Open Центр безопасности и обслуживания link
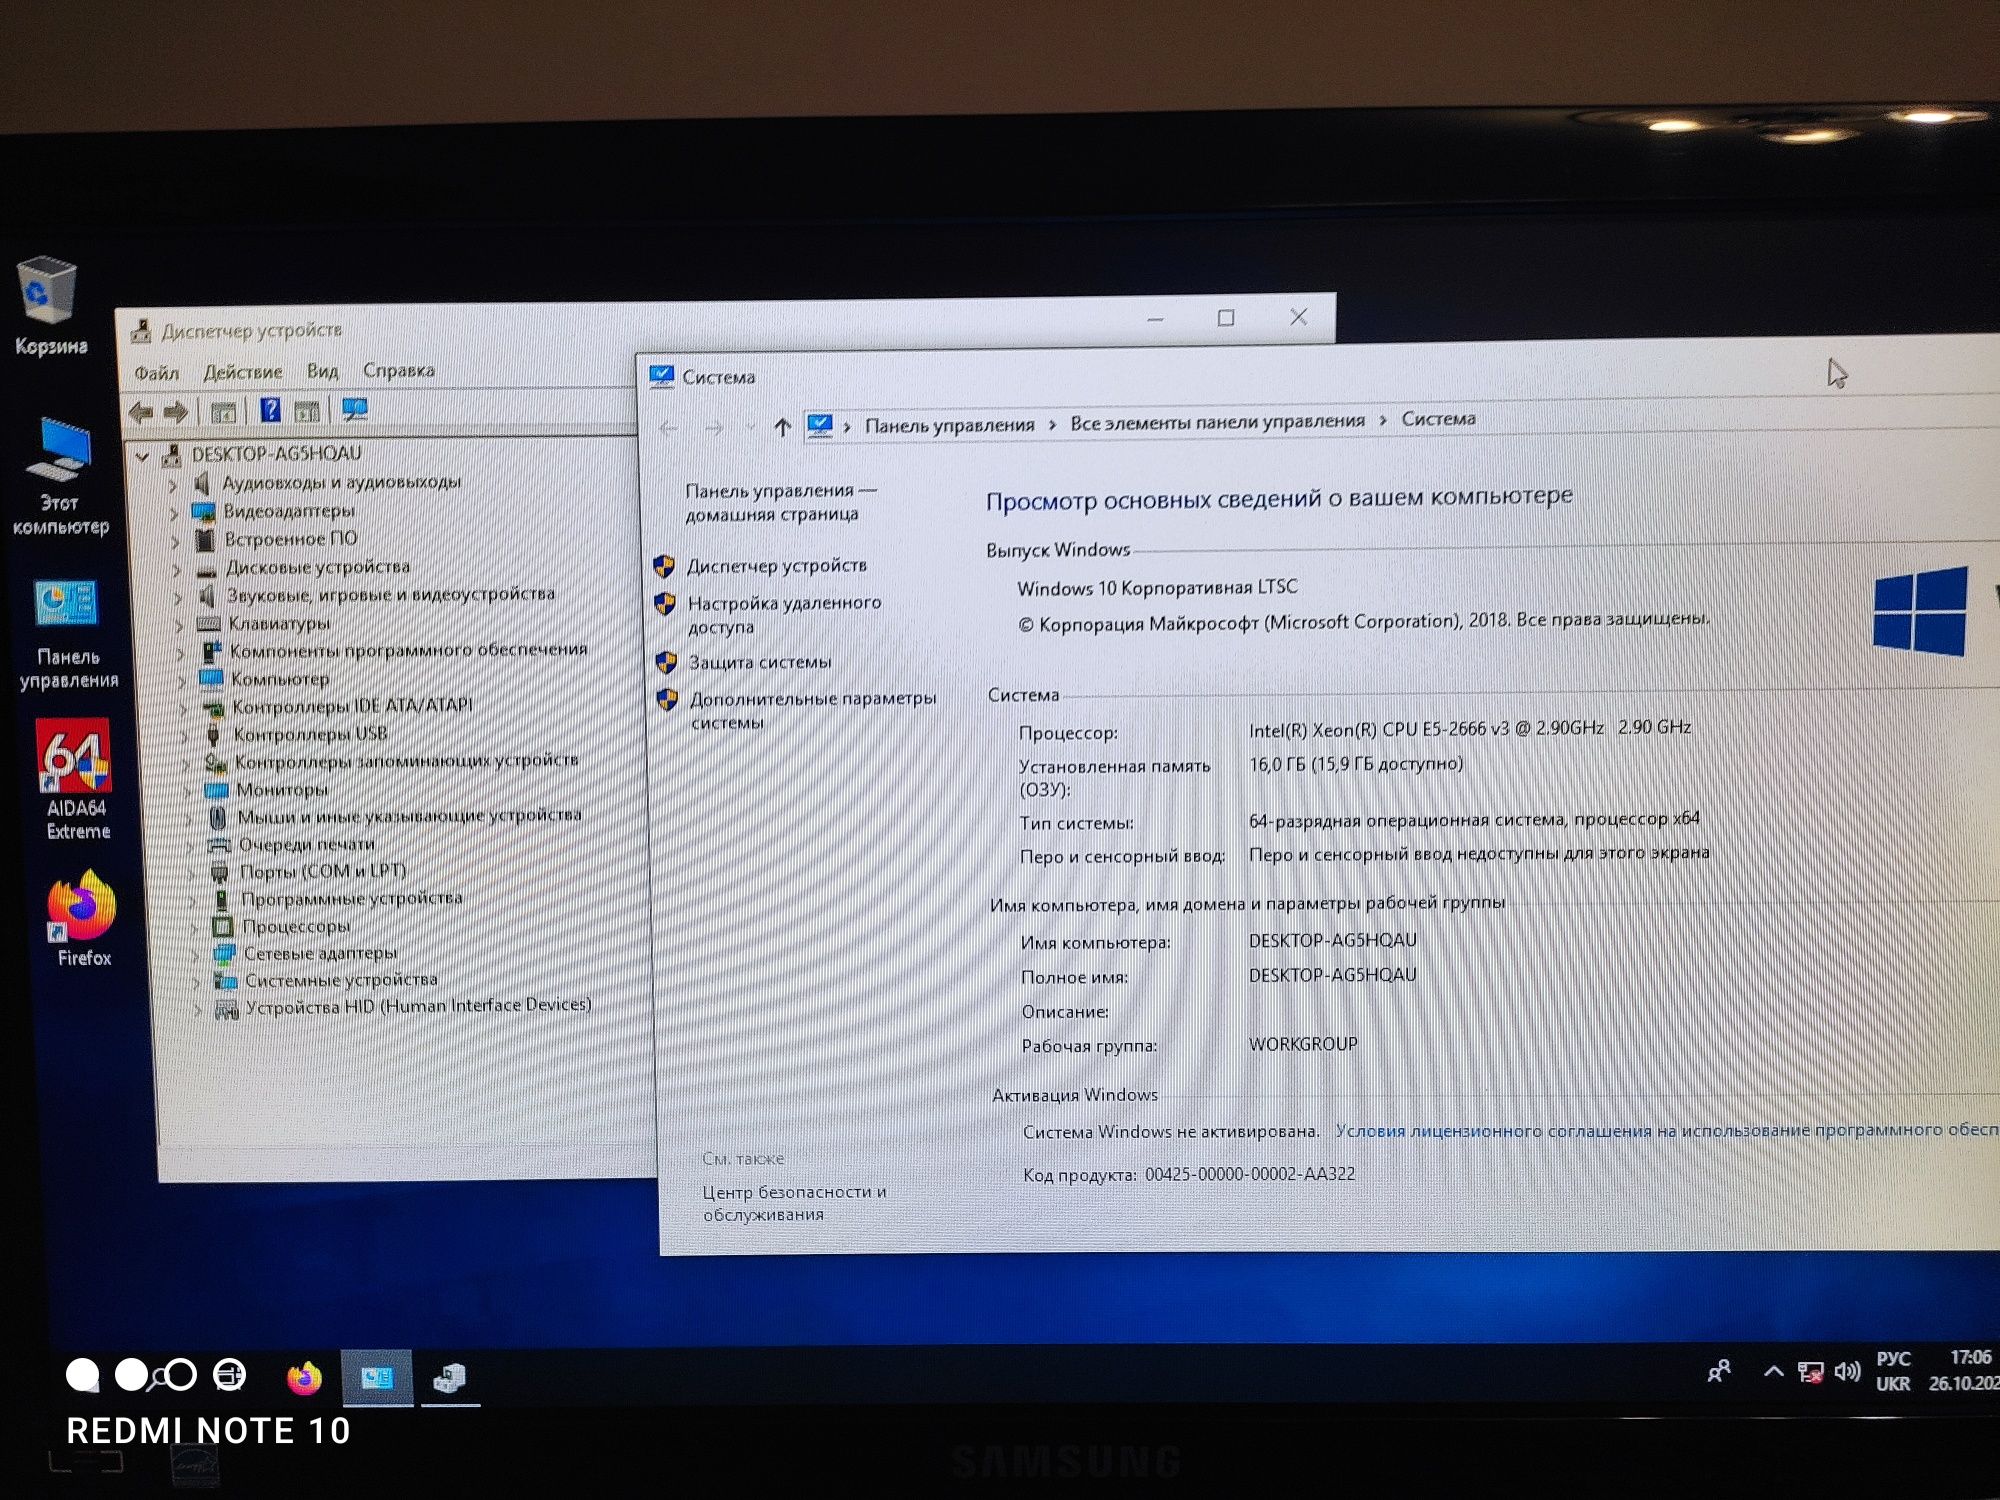The image size is (2000, 1500). click(794, 1203)
